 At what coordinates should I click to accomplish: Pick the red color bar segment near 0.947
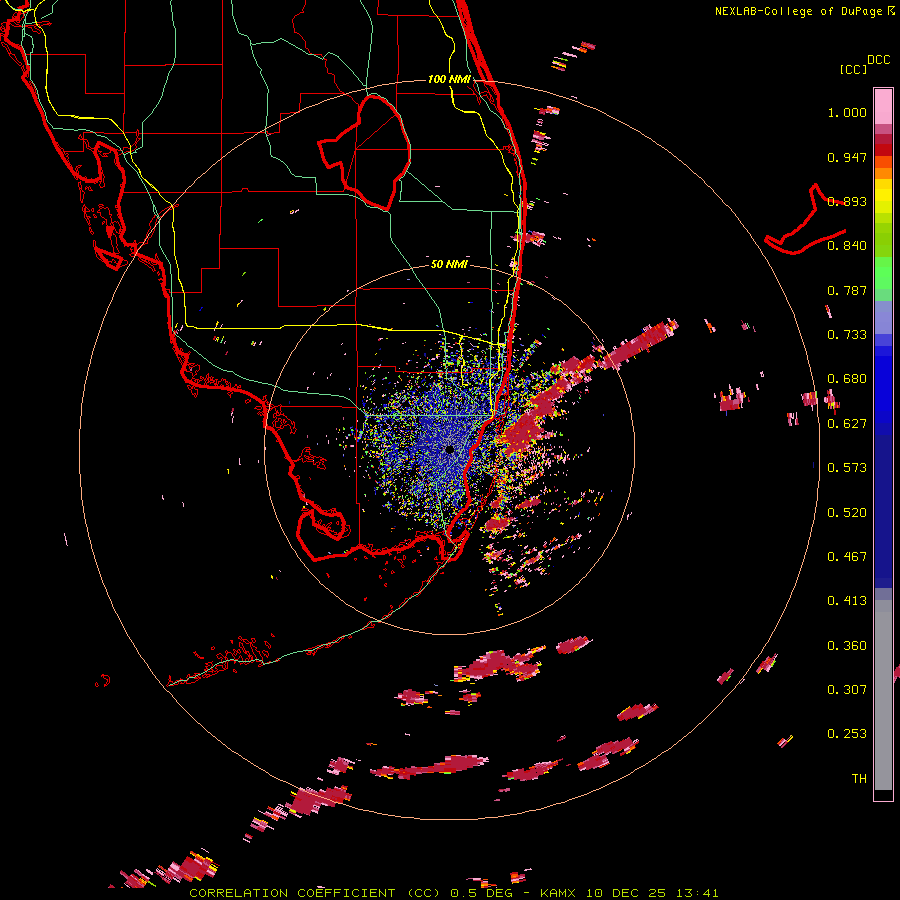tap(883, 150)
